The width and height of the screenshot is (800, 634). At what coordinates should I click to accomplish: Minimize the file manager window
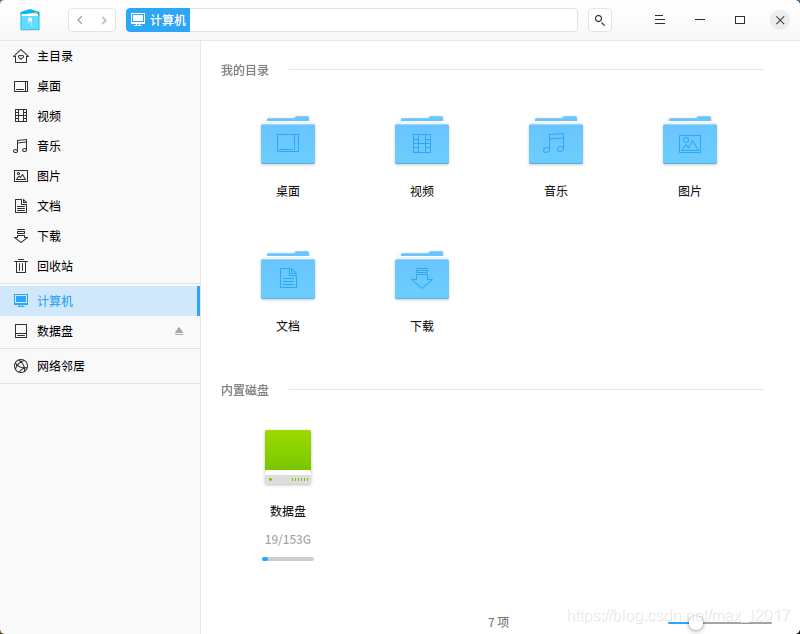(700, 20)
